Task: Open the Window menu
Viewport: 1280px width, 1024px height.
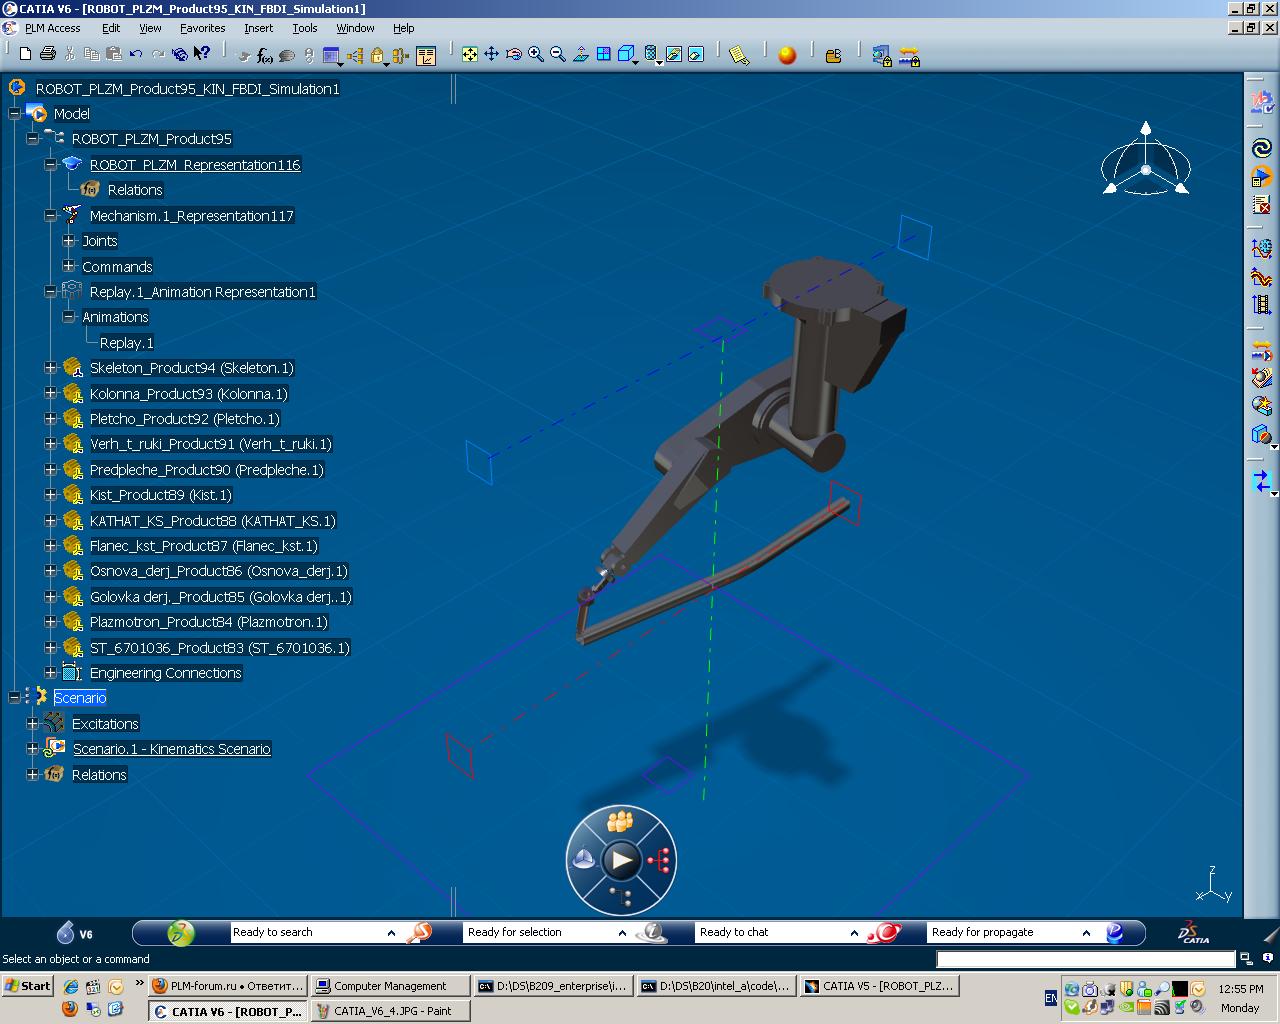Action: [x=355, y=28]
